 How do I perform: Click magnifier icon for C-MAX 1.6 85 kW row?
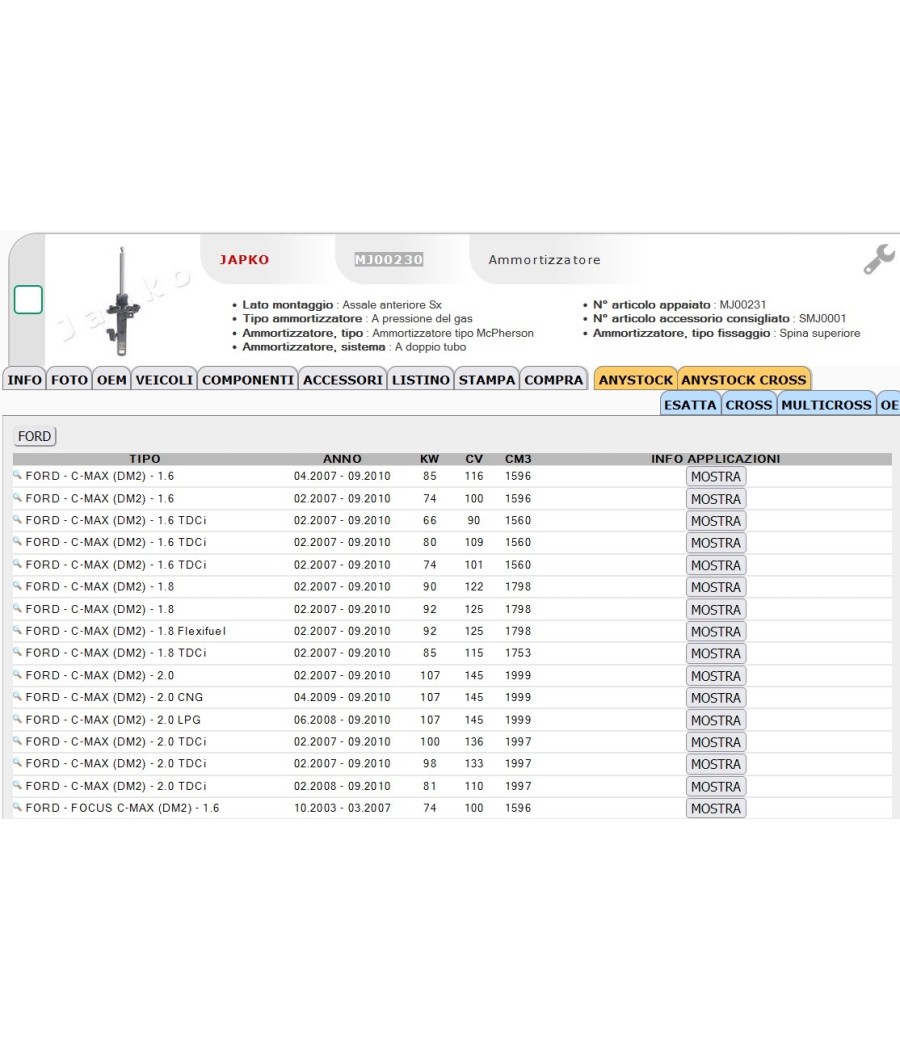(x=17, y=475)
